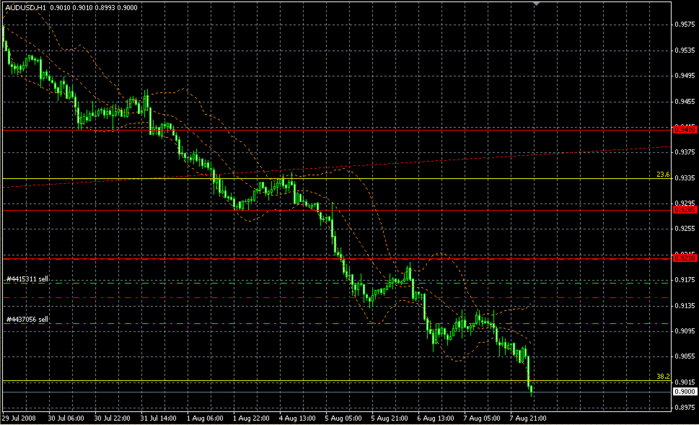699x425 pixels.
Task: Select the #4437056 sell order label
Action: tap(27, 319)
